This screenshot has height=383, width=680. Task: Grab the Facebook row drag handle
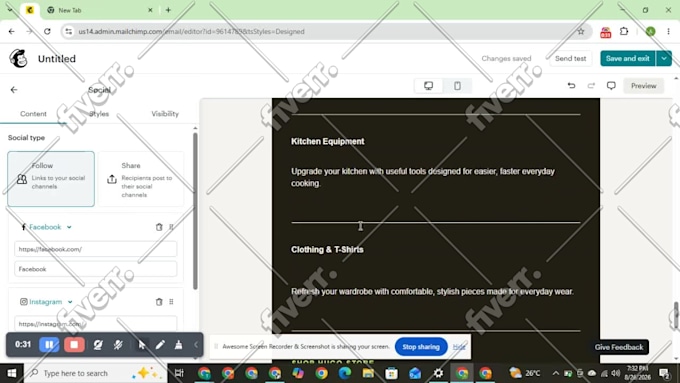171,227
